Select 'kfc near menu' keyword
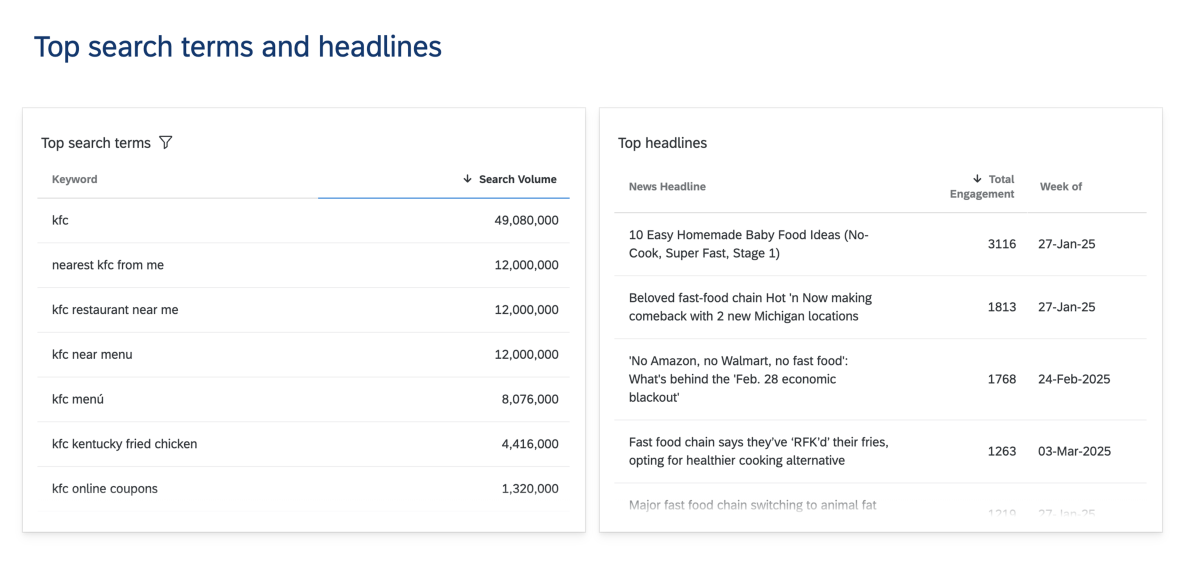The height and width of the screenshot is (577, 1200). 92,354
